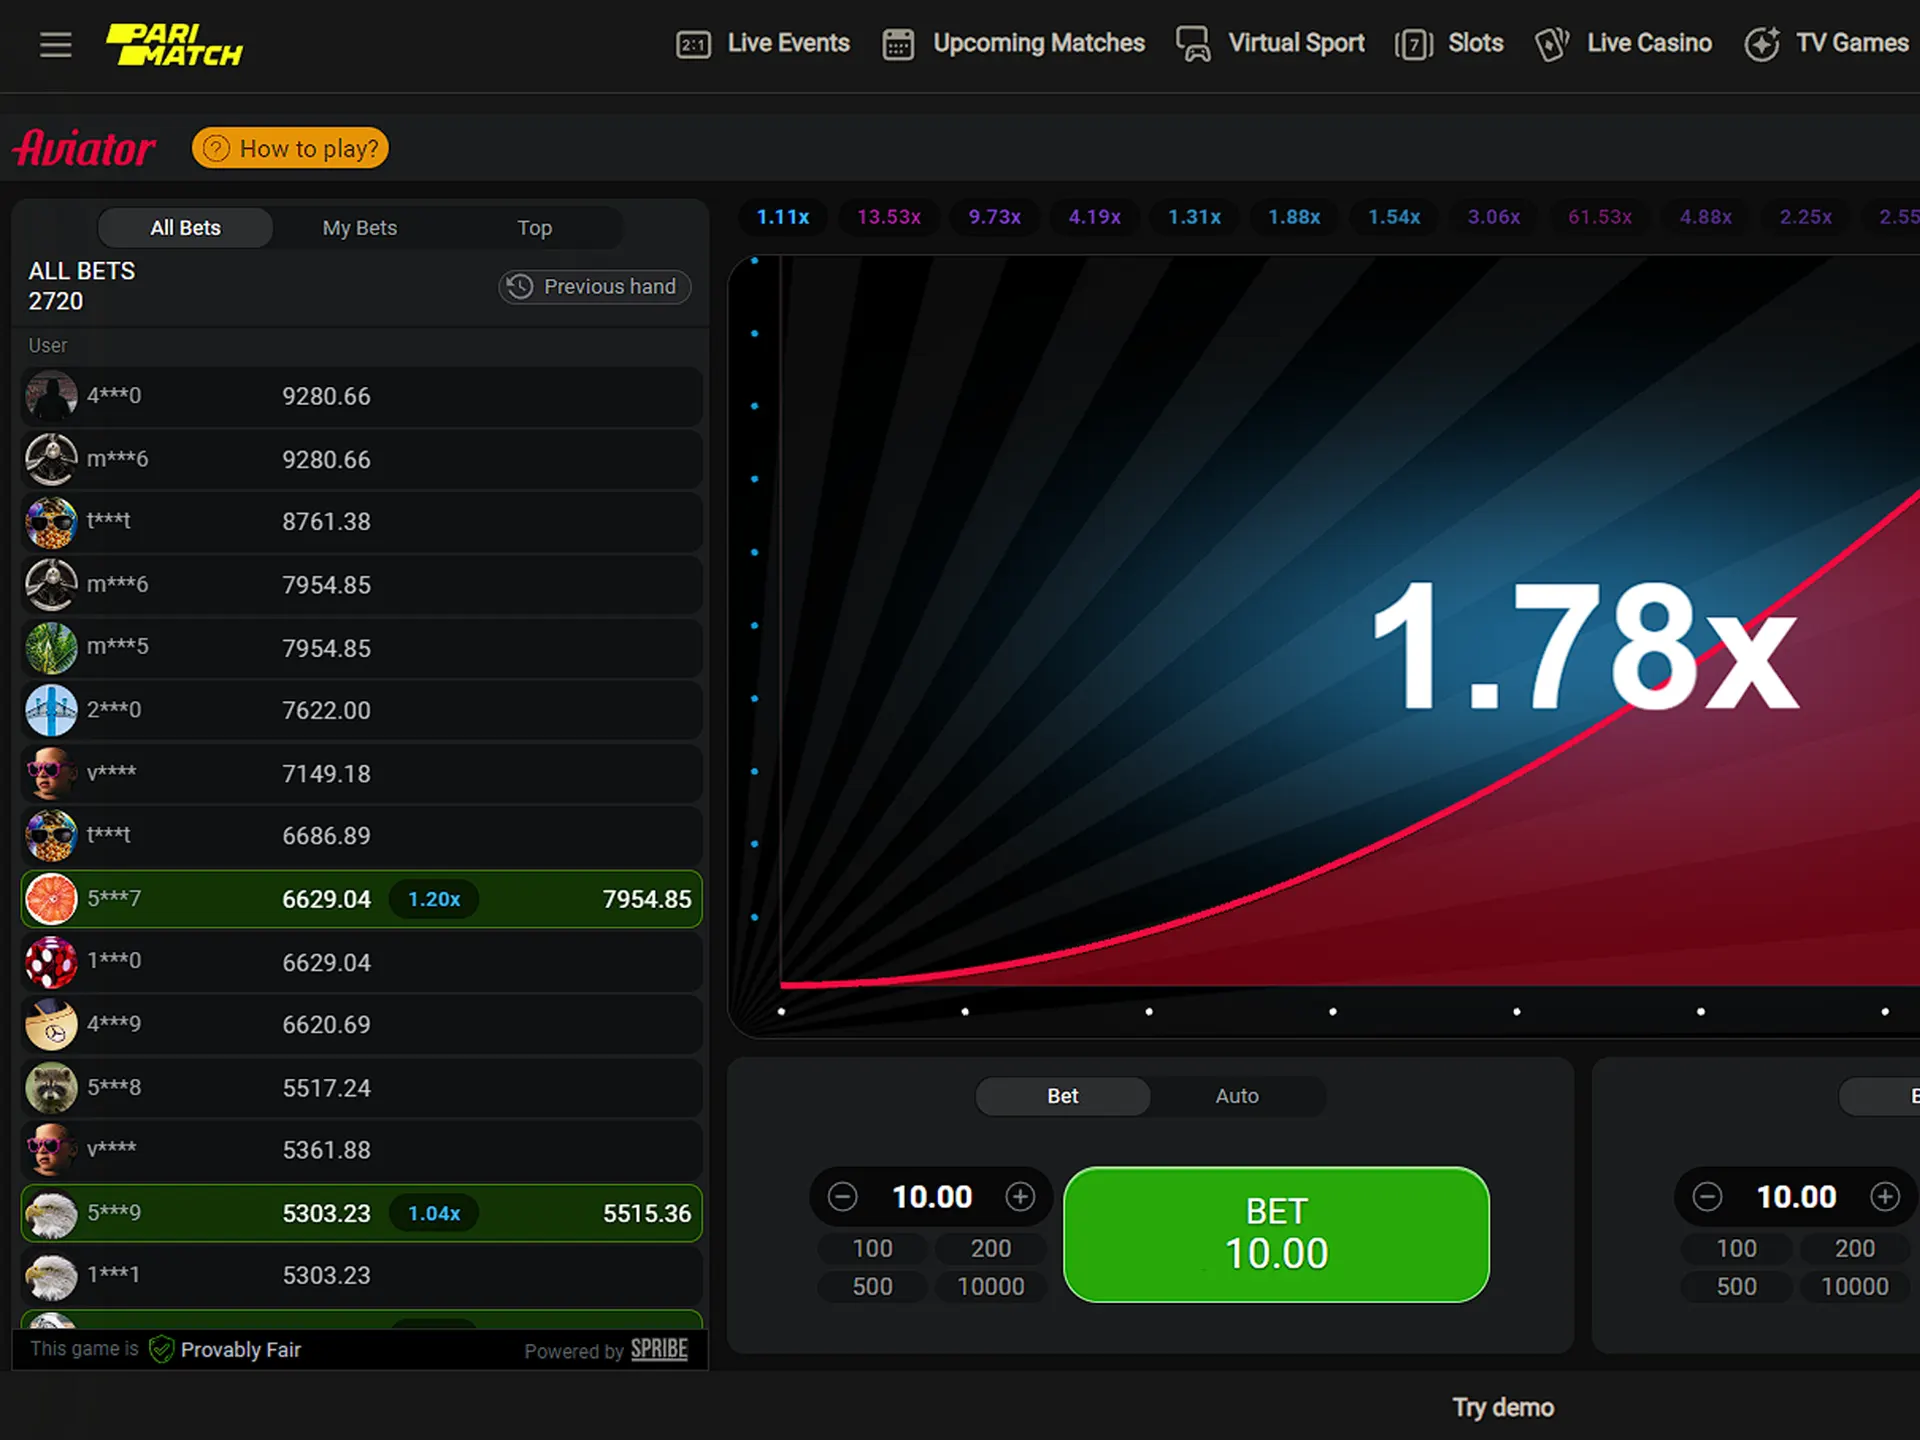1920x1440 pixels.
Task: Click the Parimatch logo
Action: (x=174, y=44)
